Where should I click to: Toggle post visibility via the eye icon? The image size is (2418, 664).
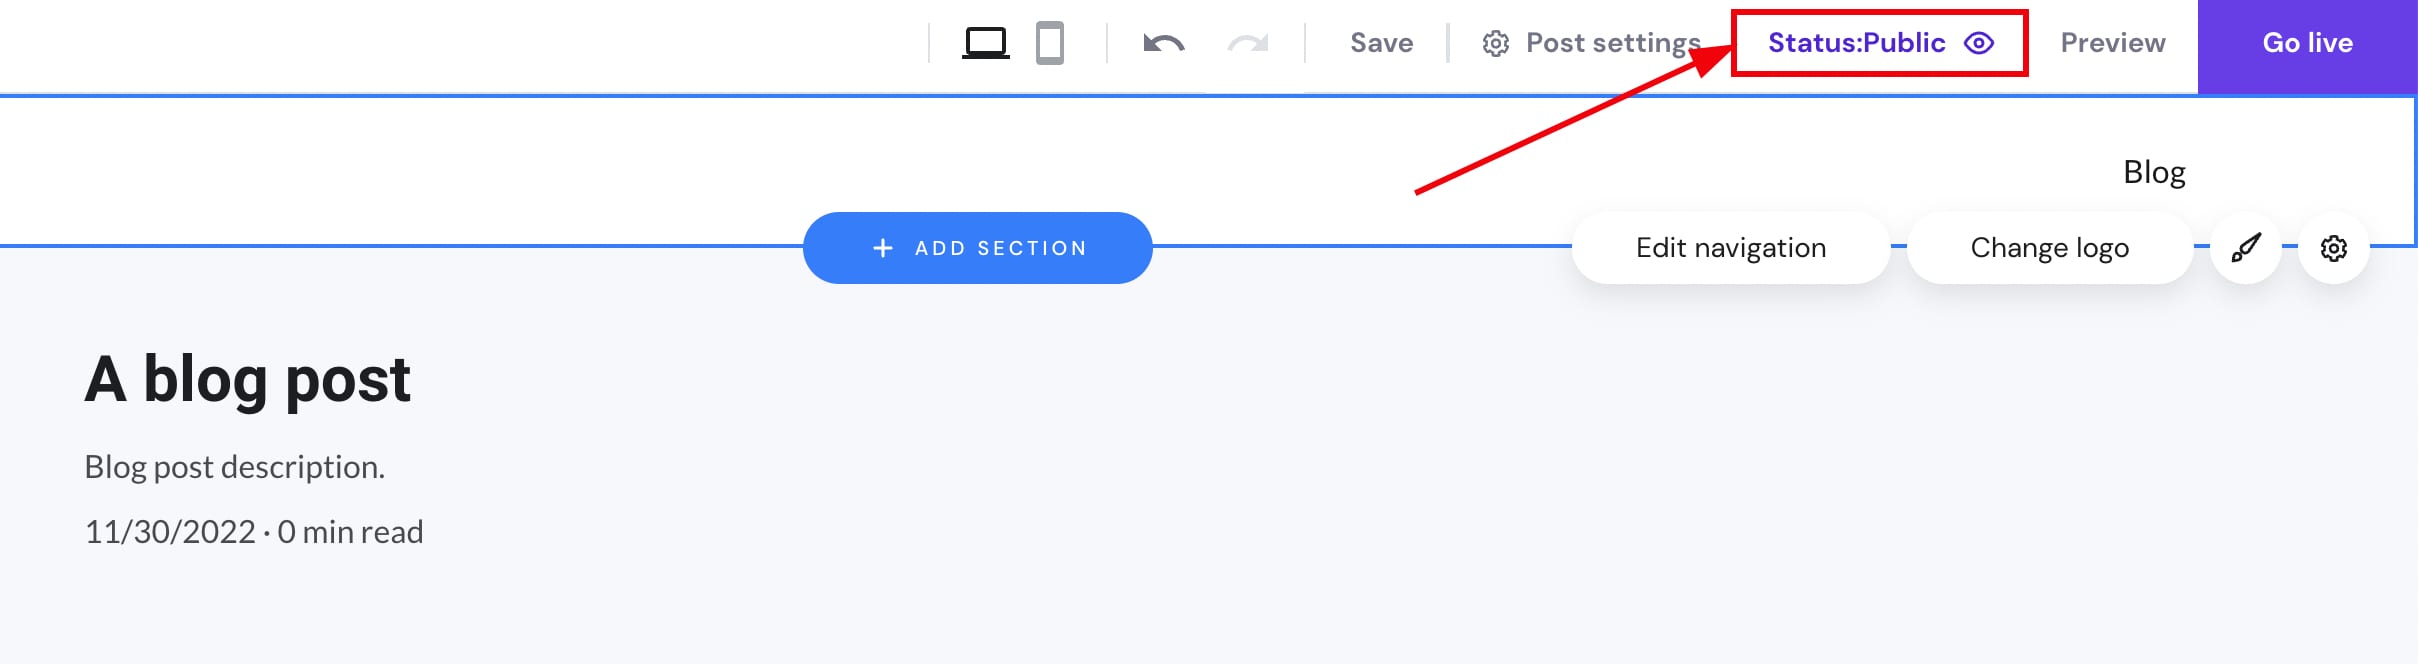pos(1979,43)
